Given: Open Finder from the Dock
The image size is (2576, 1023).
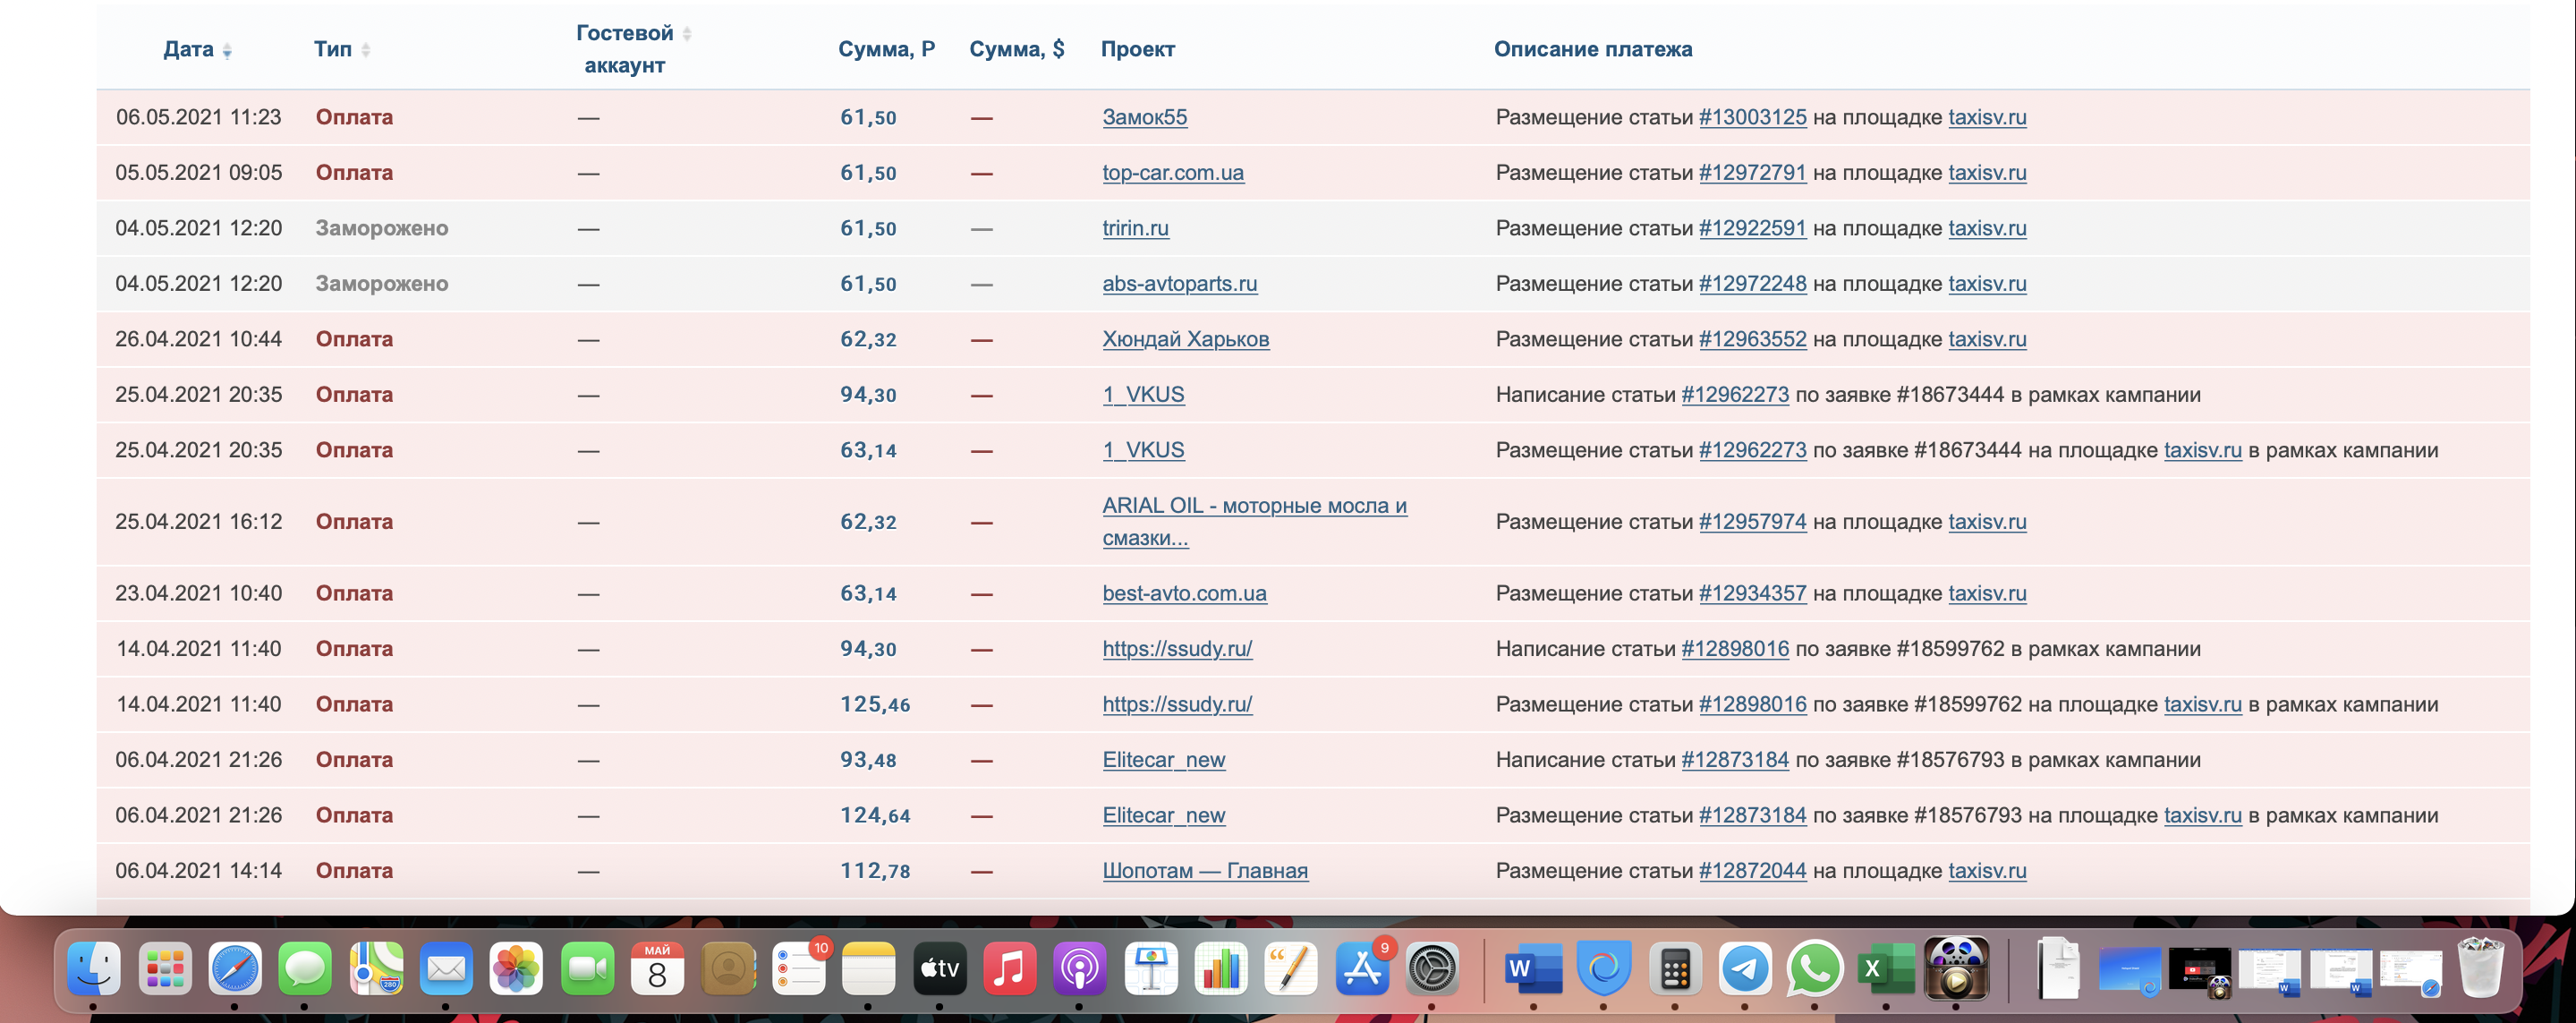Looking at the screenshot, I should [94, 968].
